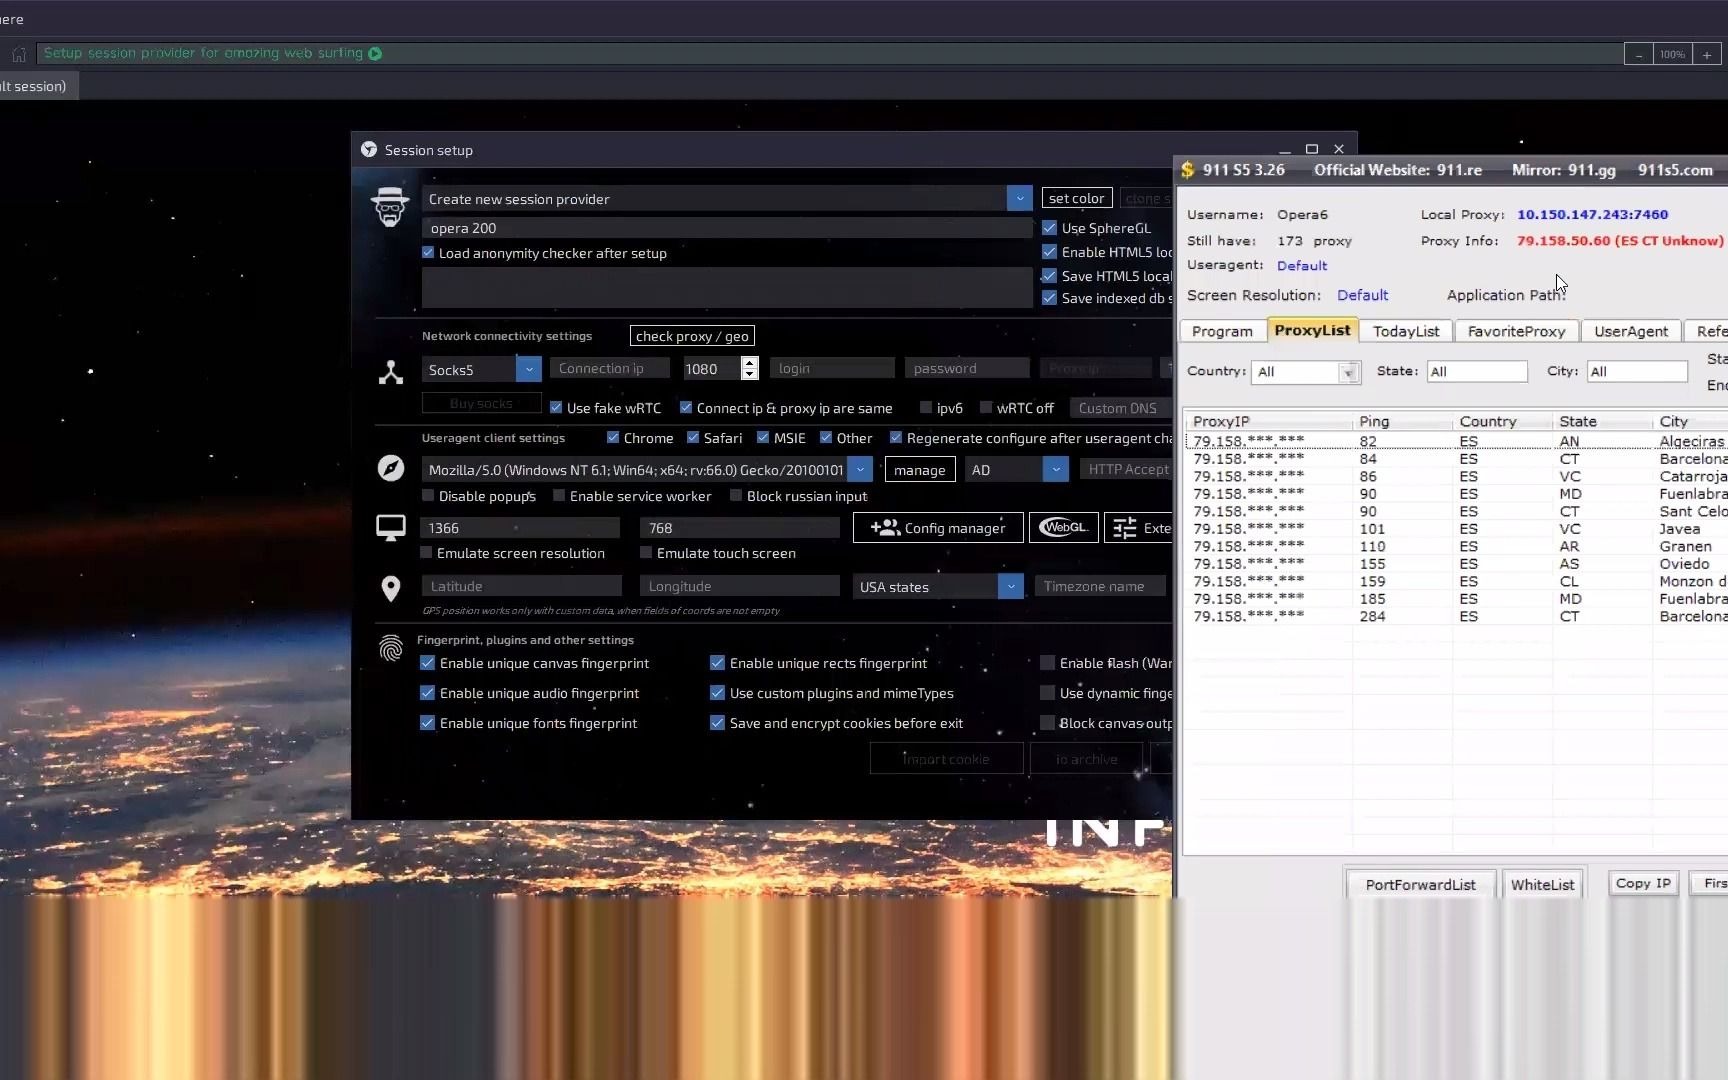Open the Create new session provider dropdown
This screenshot has height=1080, width=1728.
[1019, 199]
